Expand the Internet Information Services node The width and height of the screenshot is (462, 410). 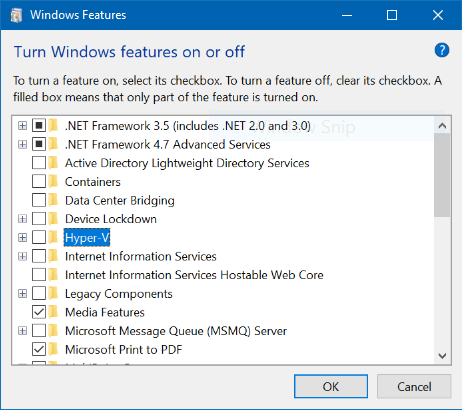click(22, 256)
